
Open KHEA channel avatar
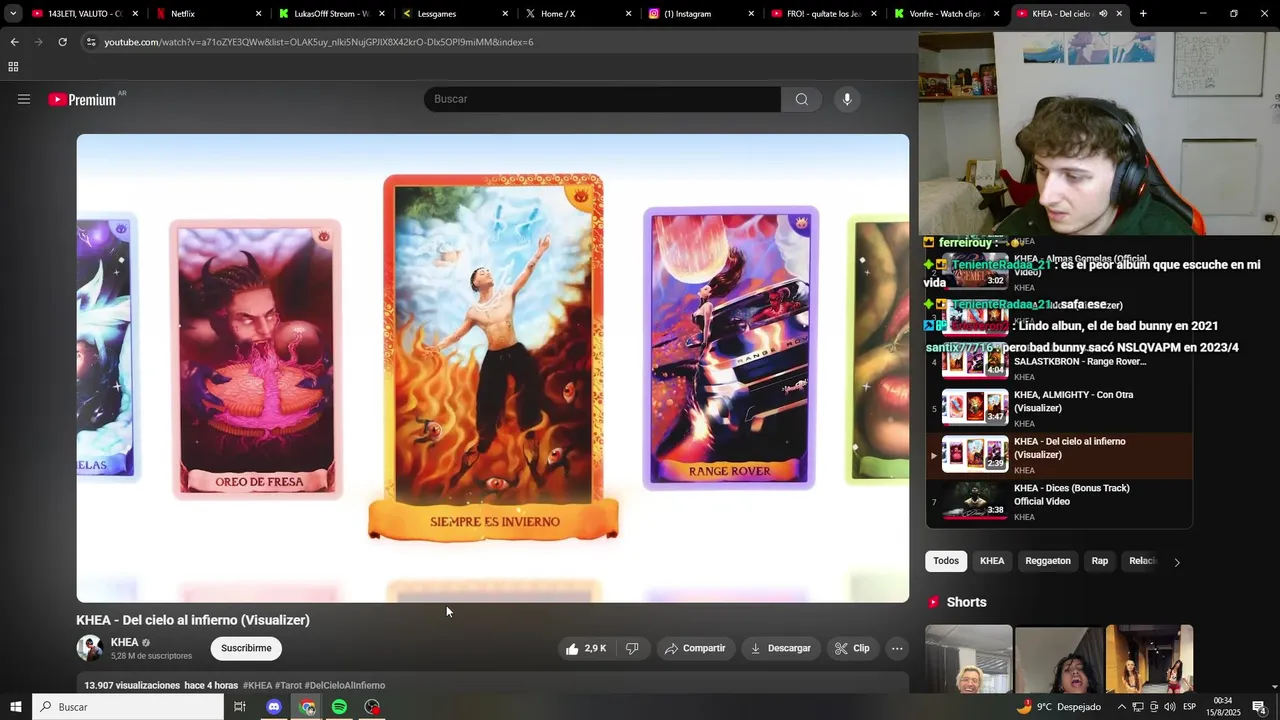point(90,648)
